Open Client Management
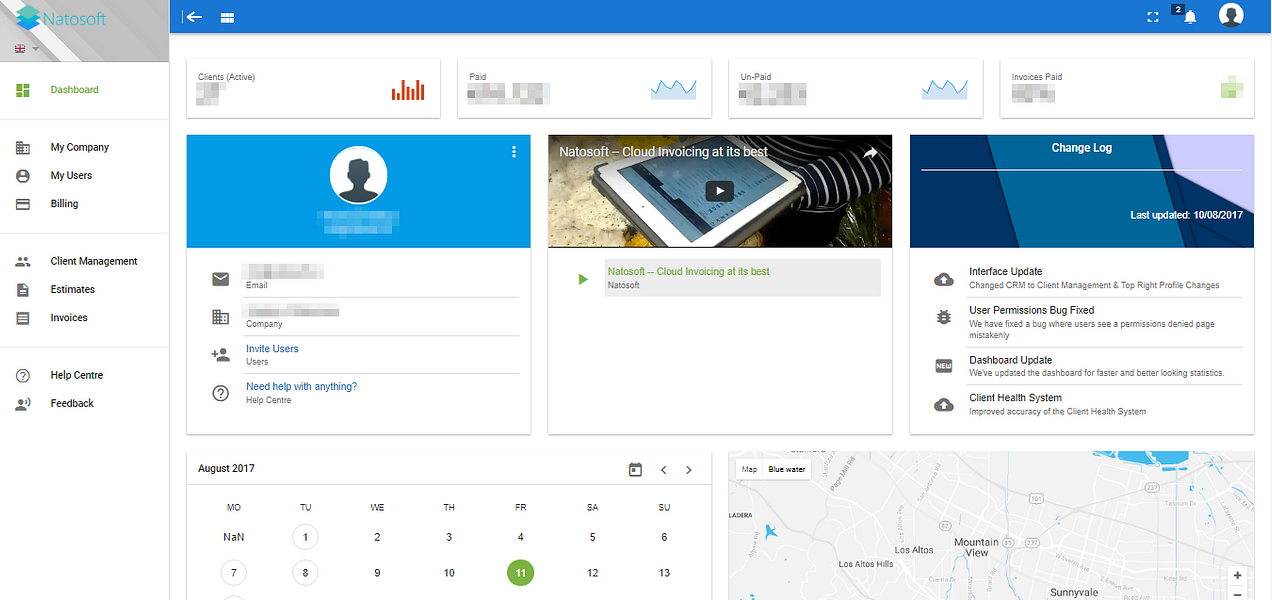Image resolution: width=1272 pixels, height=600 pixels. [94, 261]
